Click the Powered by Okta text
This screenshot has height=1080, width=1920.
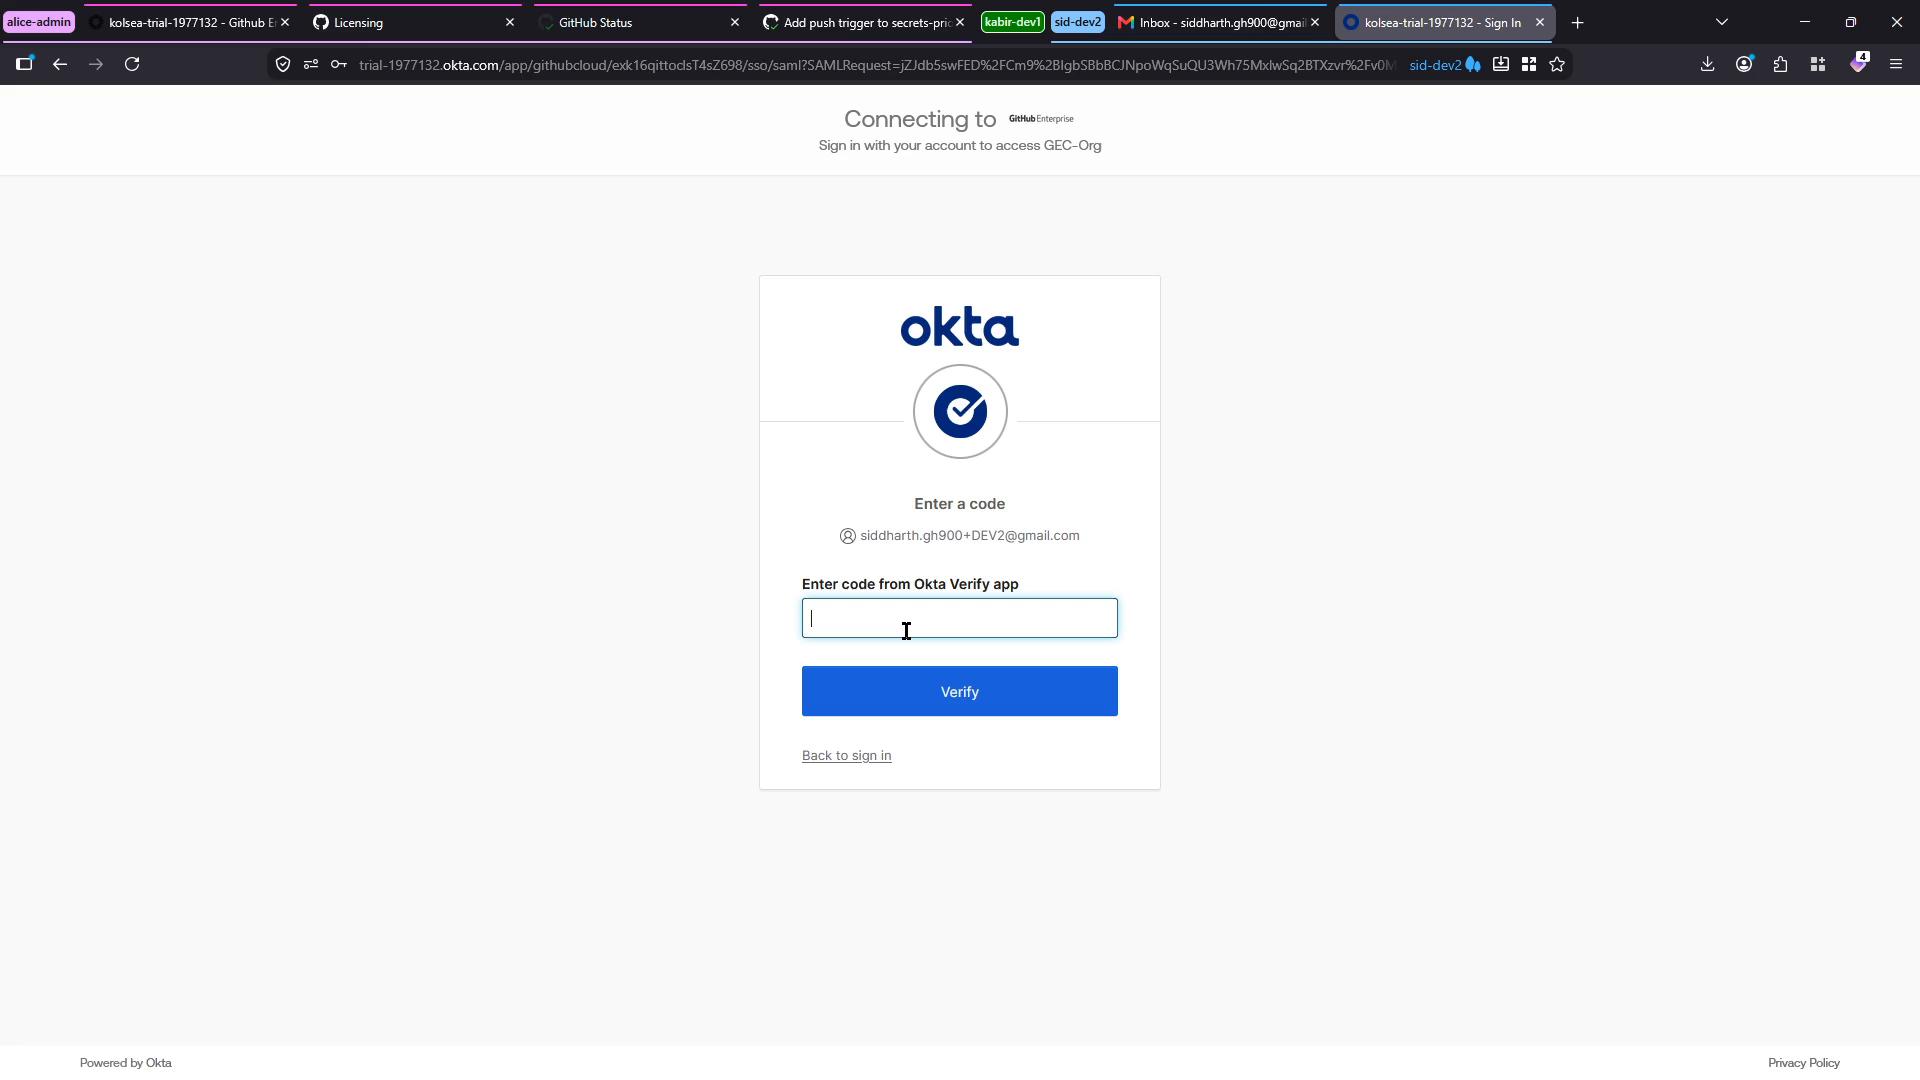point(126,1063)
